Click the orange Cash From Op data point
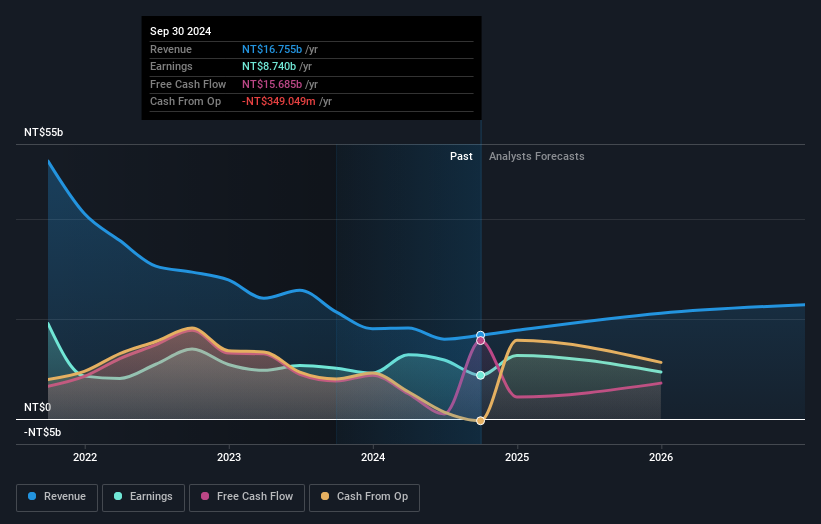Image resolution: width=821 pixels, height=524 pixels. pos(480,421)
